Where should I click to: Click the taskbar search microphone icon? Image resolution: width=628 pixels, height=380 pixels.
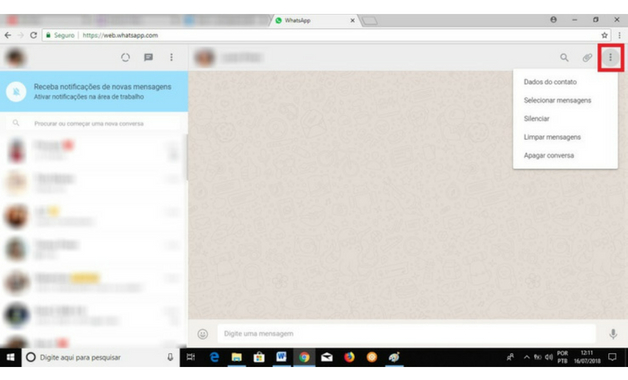(x=170, y=357)
